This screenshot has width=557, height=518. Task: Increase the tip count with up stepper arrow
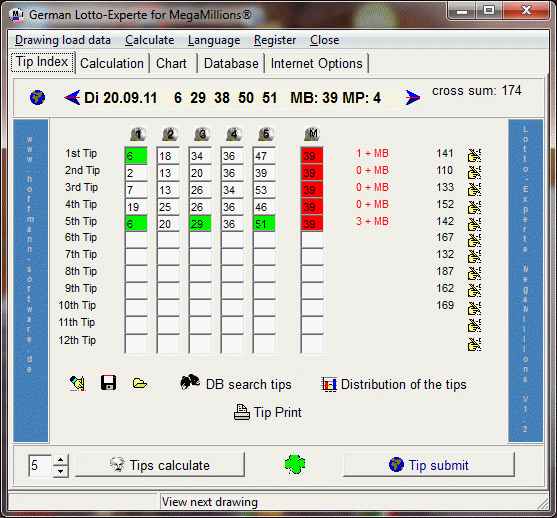click(x=61, y=460)
